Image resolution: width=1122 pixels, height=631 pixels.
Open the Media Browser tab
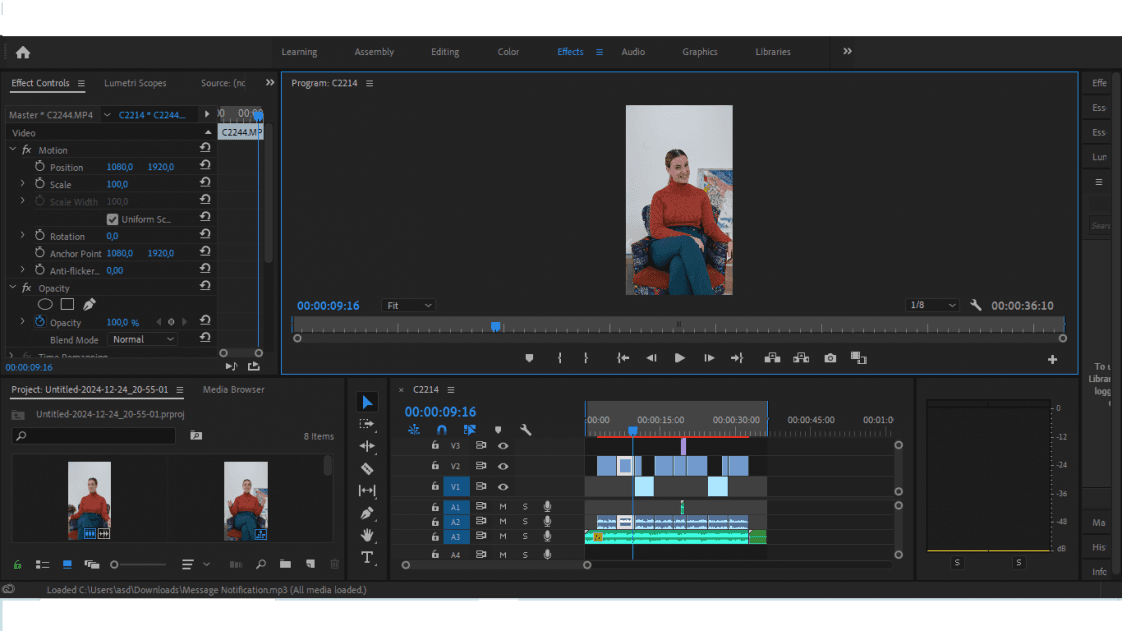point(233,390)
